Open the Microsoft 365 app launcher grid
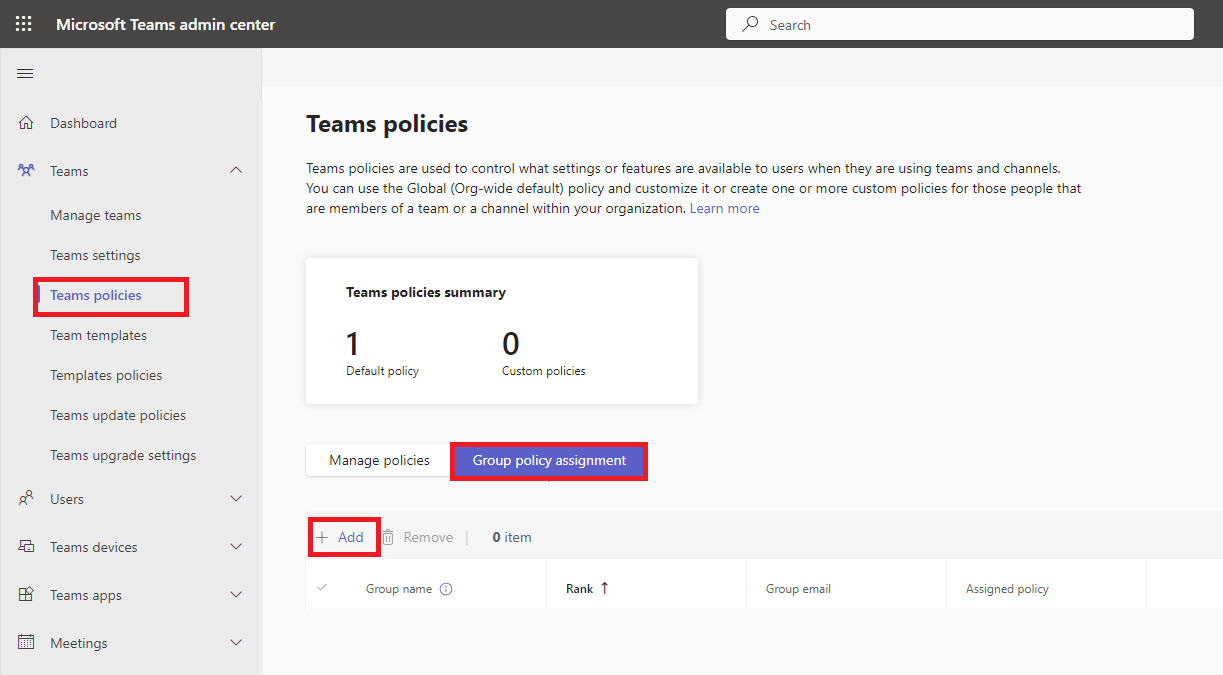Viewport: 1223px width, 675px height. point(24,23)
